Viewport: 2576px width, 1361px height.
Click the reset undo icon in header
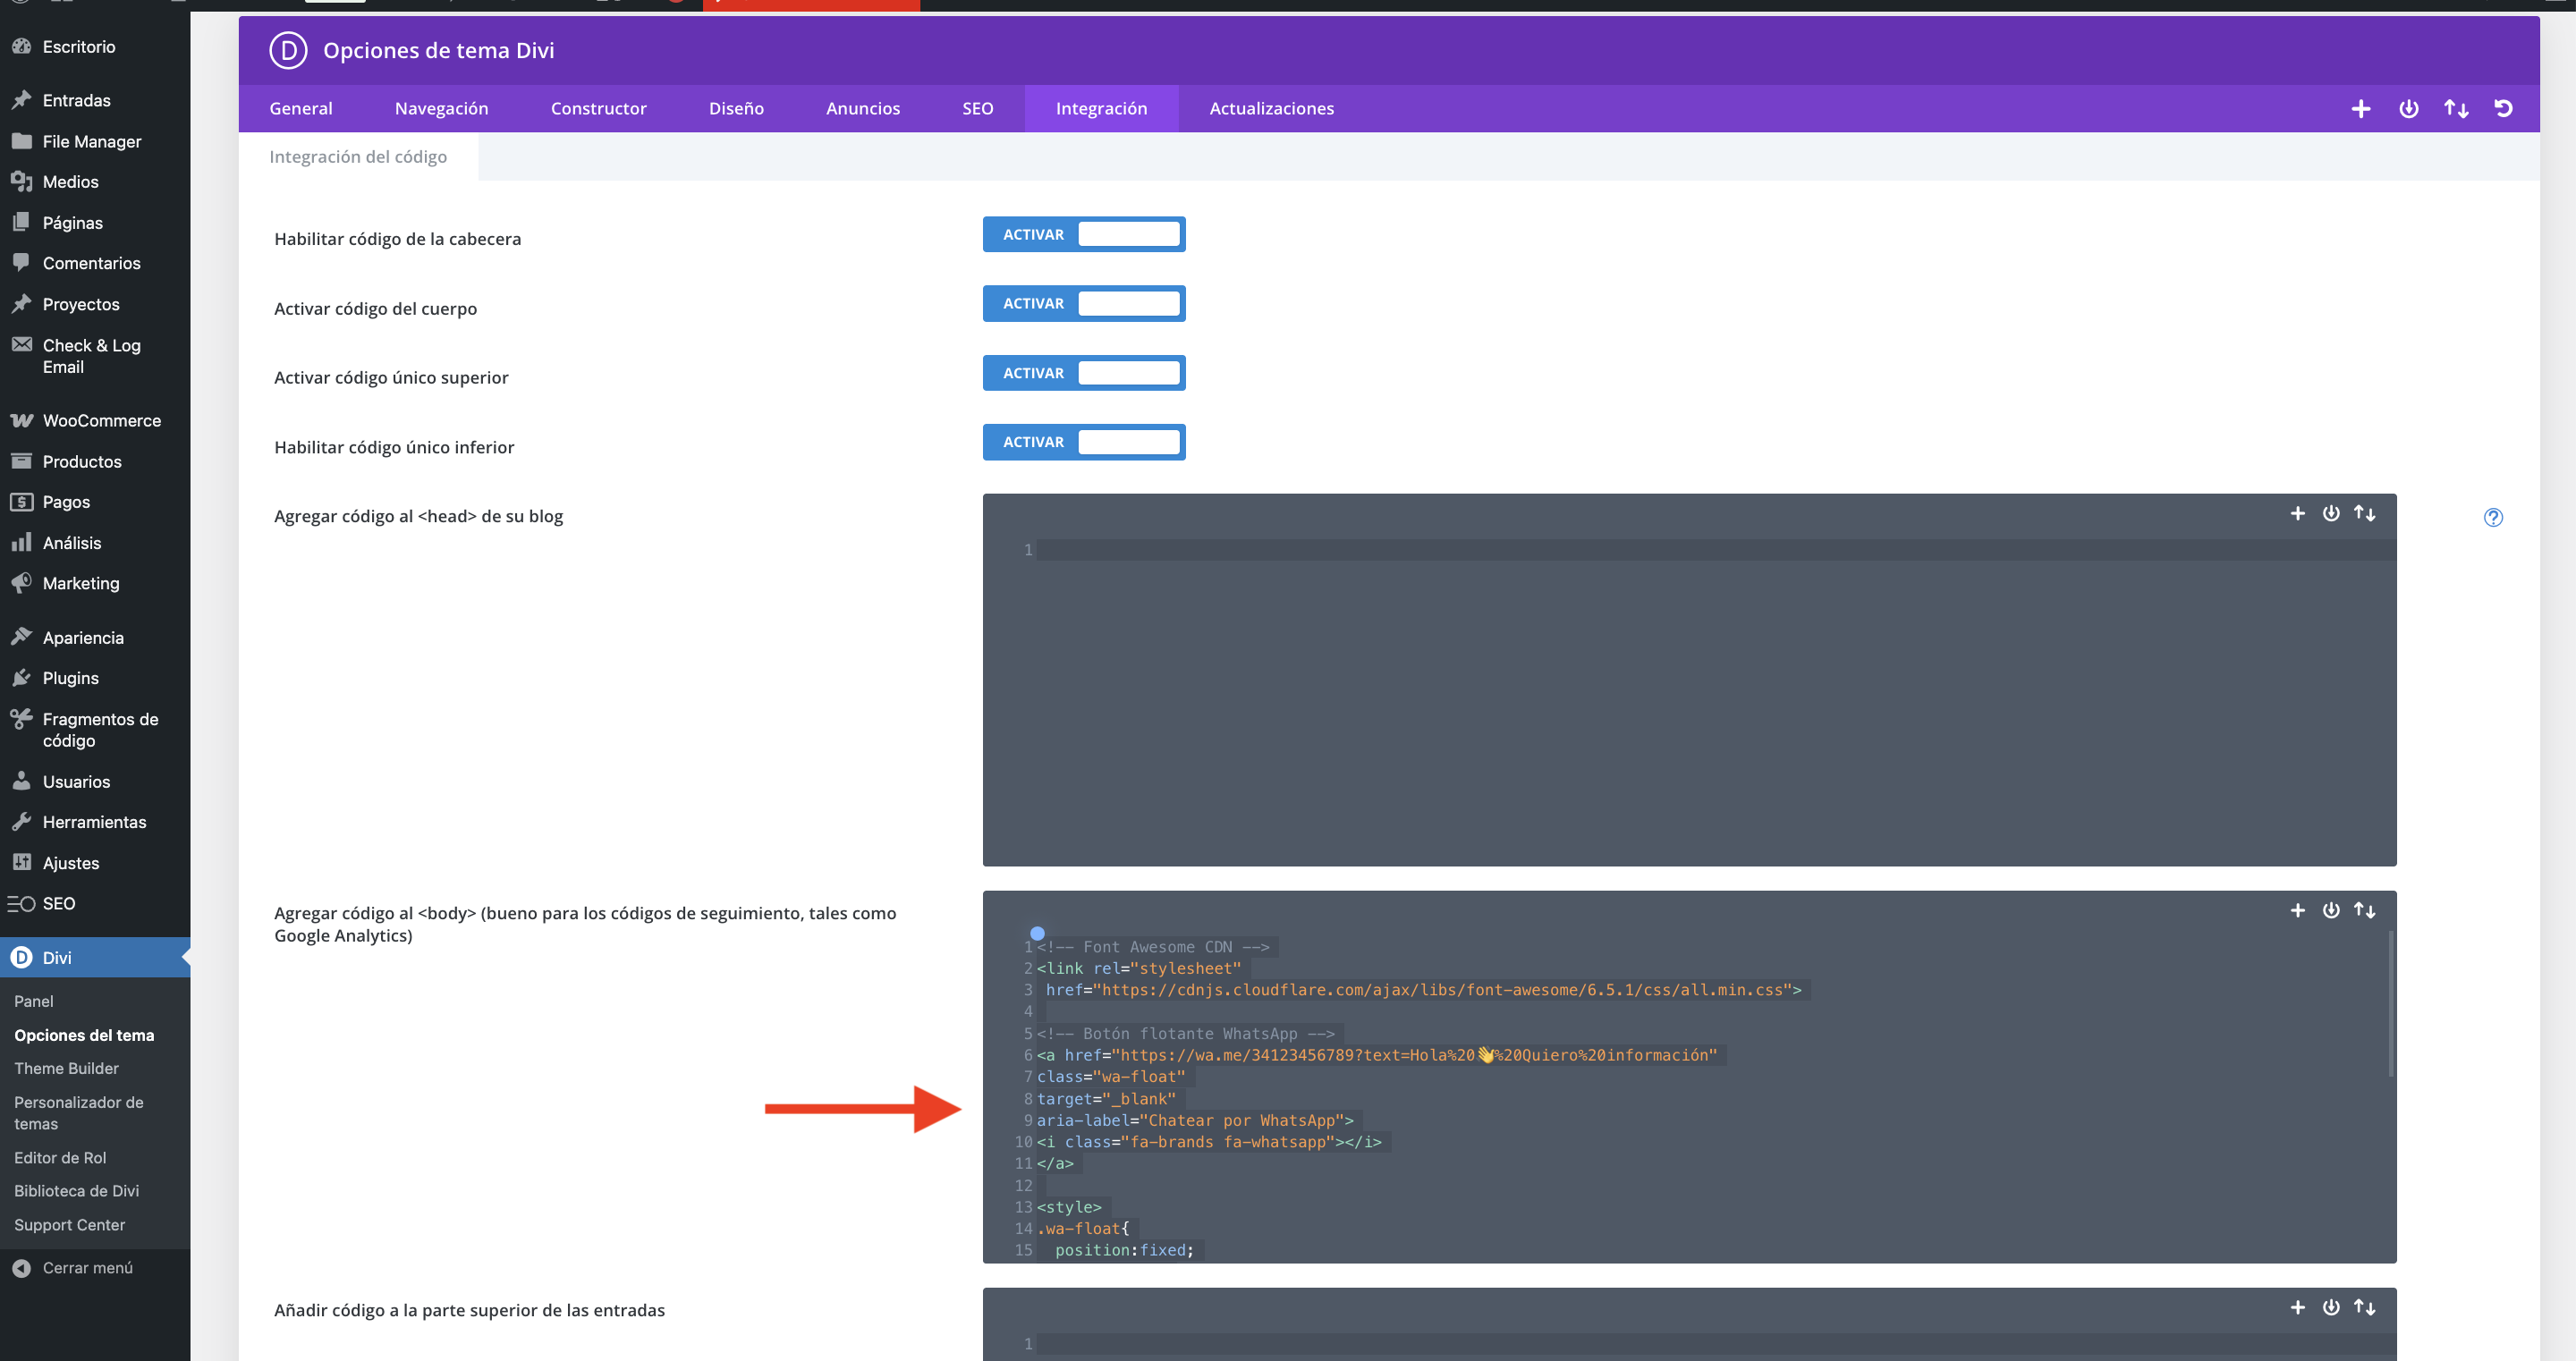click(2503, 108)
